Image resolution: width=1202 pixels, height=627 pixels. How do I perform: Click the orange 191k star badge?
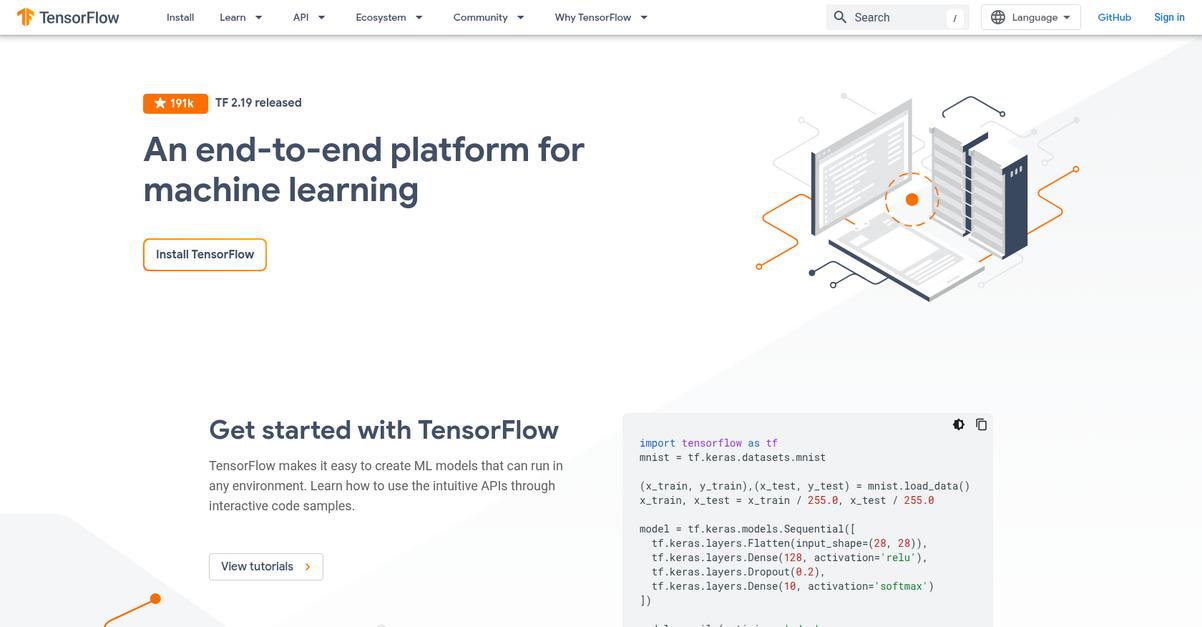(x=175, y=103)
